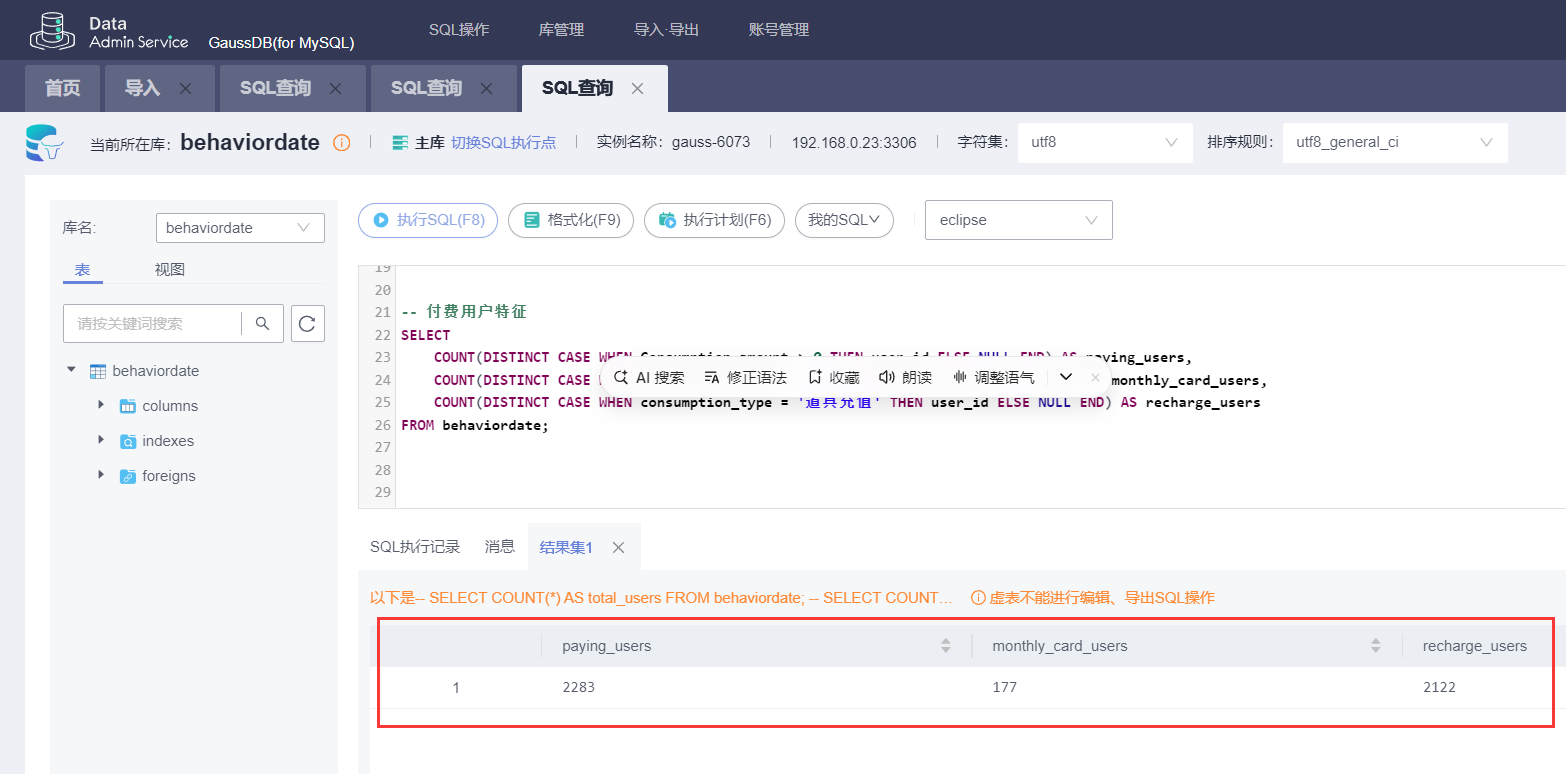Open the eclipse theme dropdown
This screenshot has height=774, width=1566.
coord(1019,220)
